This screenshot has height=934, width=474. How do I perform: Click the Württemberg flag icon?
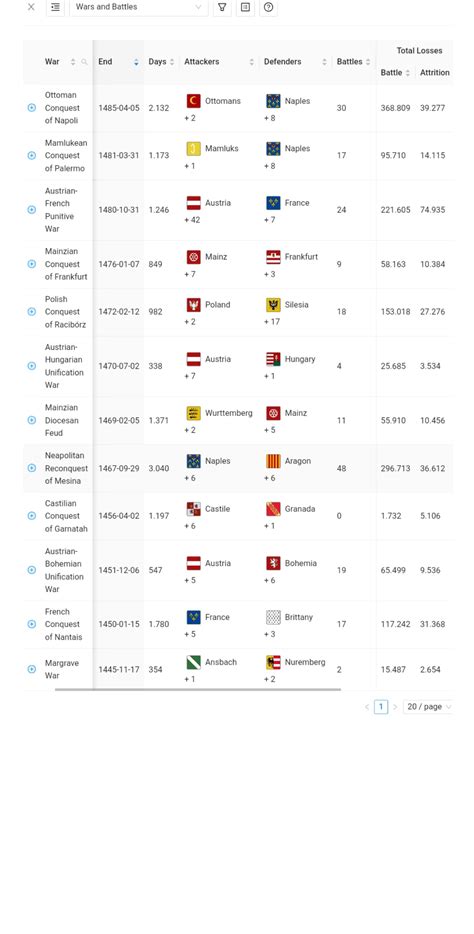pos(194,413)
